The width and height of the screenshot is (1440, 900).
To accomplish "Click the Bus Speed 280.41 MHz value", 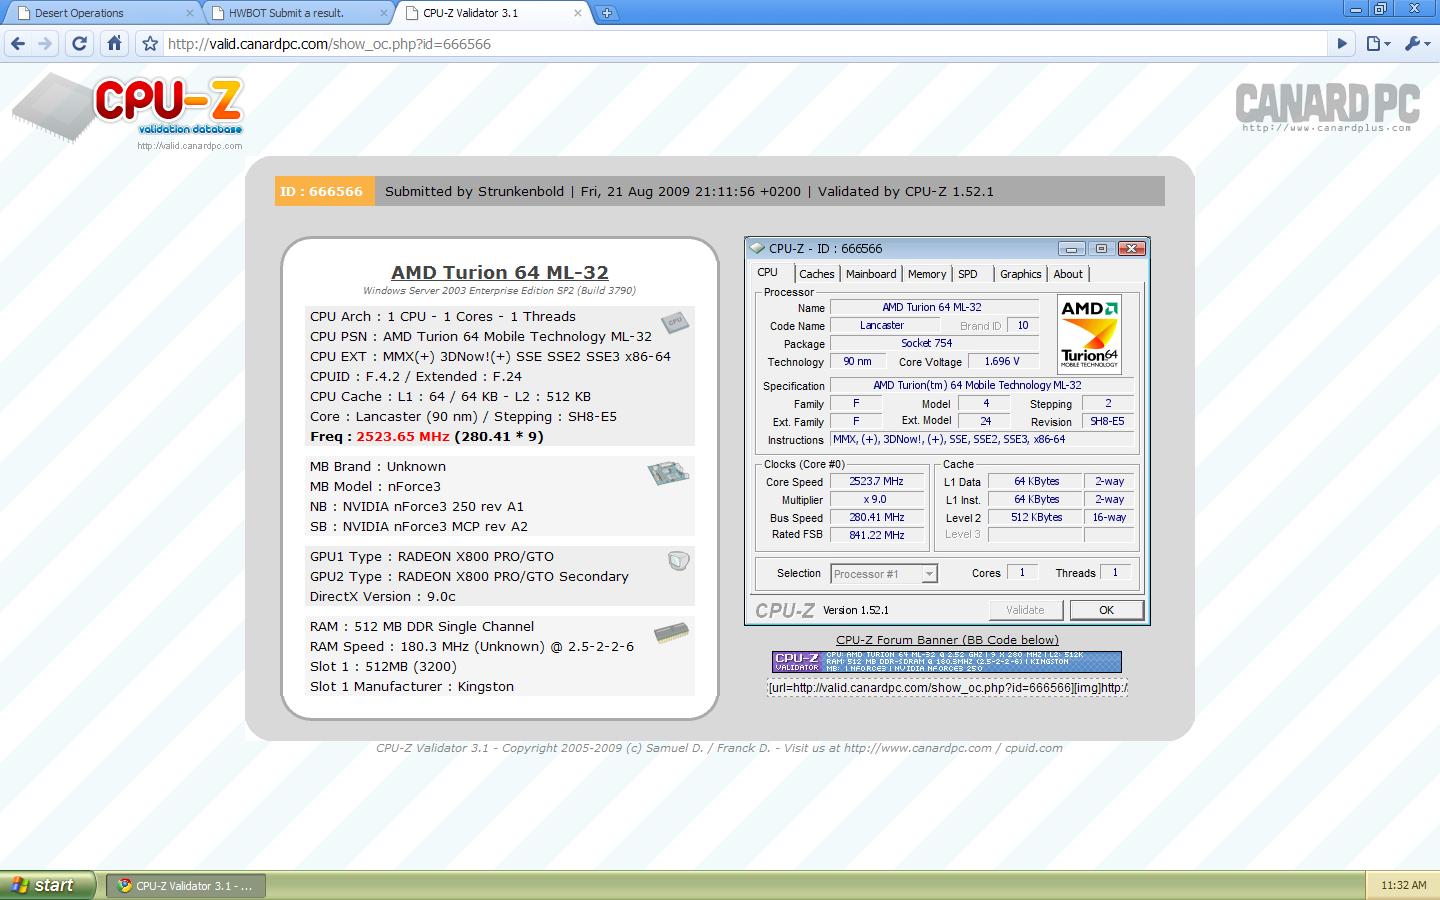I will click(876, 517).
